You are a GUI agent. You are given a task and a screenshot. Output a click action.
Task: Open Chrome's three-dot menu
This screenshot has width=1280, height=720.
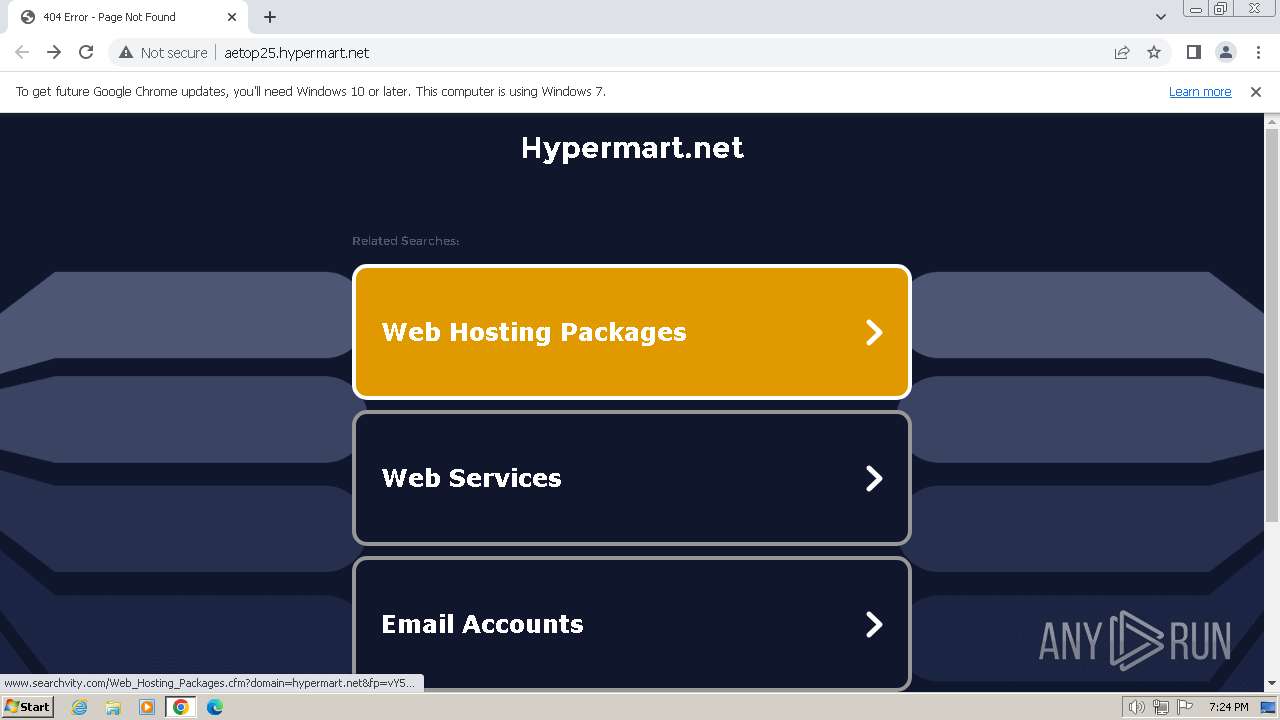[x=1258, y=53]
